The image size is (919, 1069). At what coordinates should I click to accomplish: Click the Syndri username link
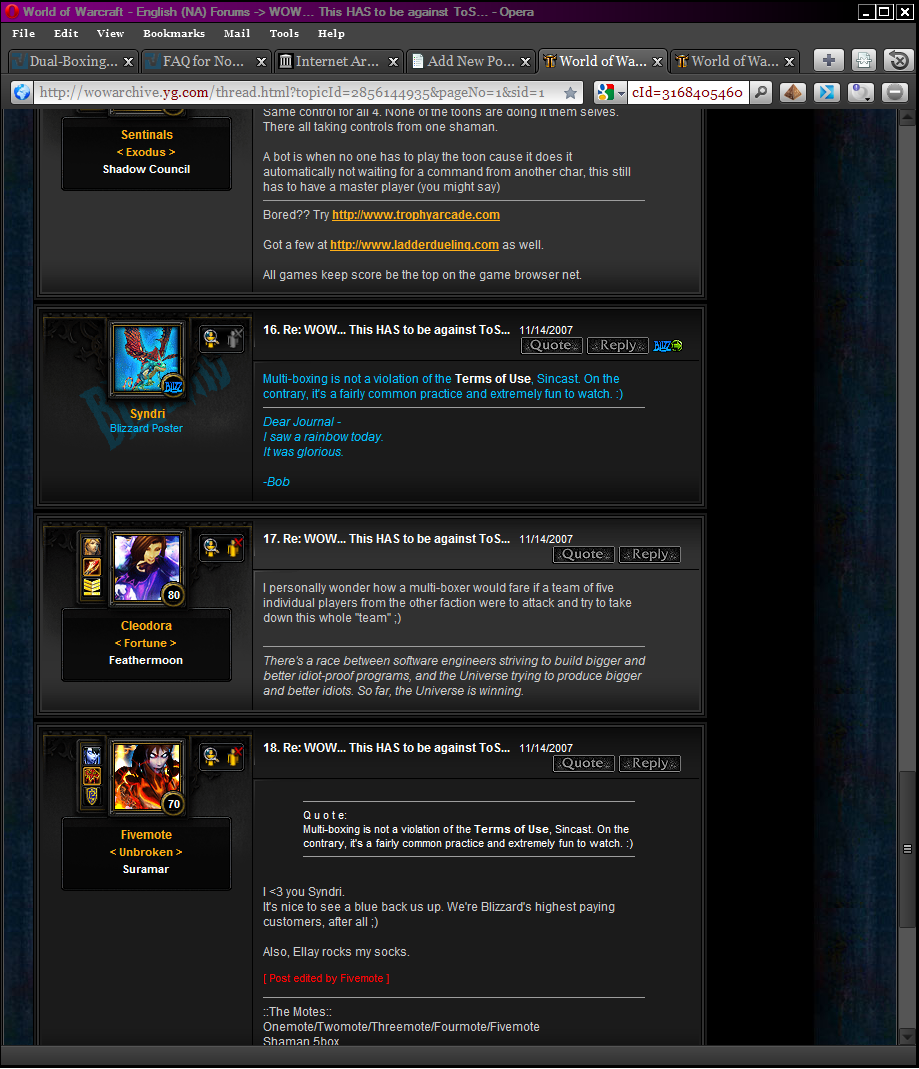(147, 414)
